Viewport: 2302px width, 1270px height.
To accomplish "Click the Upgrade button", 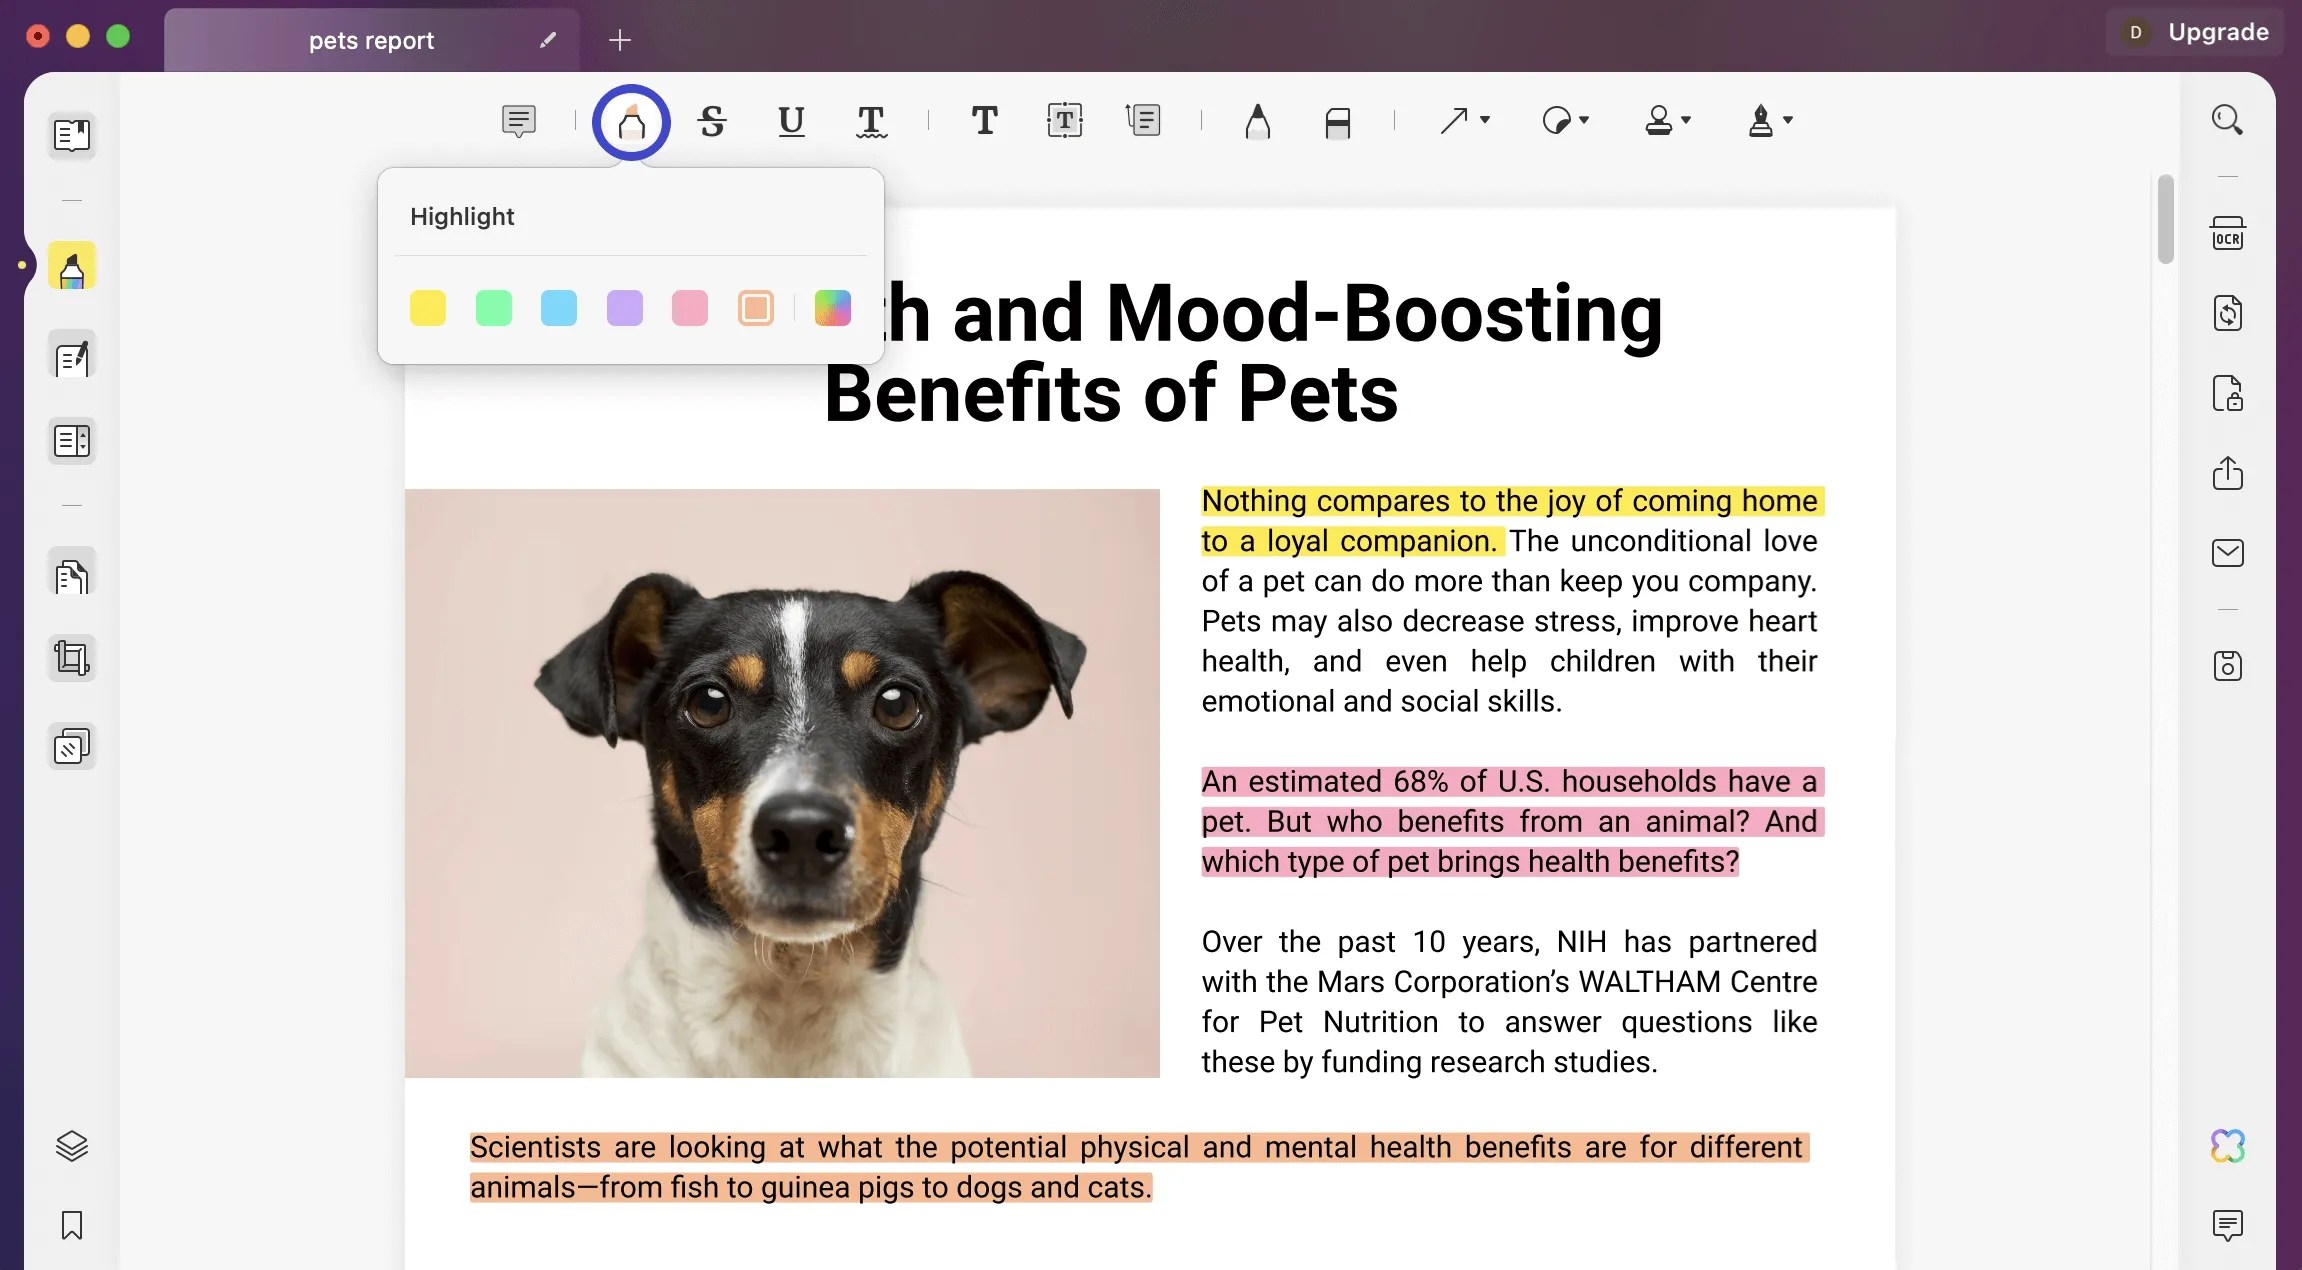I will pos(2217,31).
